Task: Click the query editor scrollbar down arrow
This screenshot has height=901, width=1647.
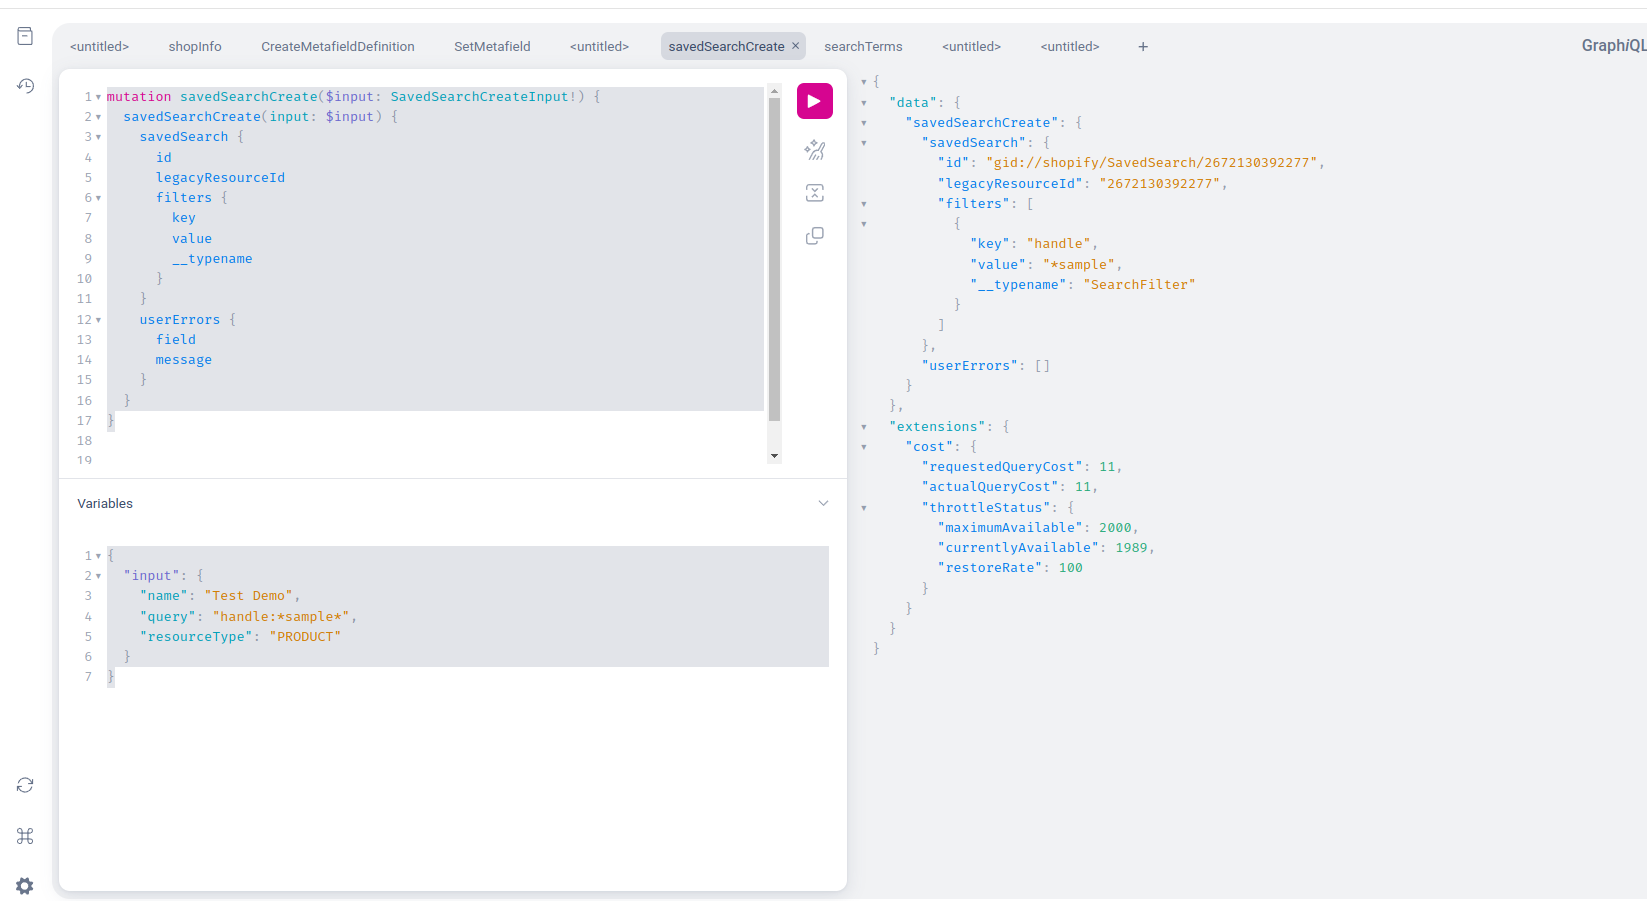Action: click(x=774, y=456)
